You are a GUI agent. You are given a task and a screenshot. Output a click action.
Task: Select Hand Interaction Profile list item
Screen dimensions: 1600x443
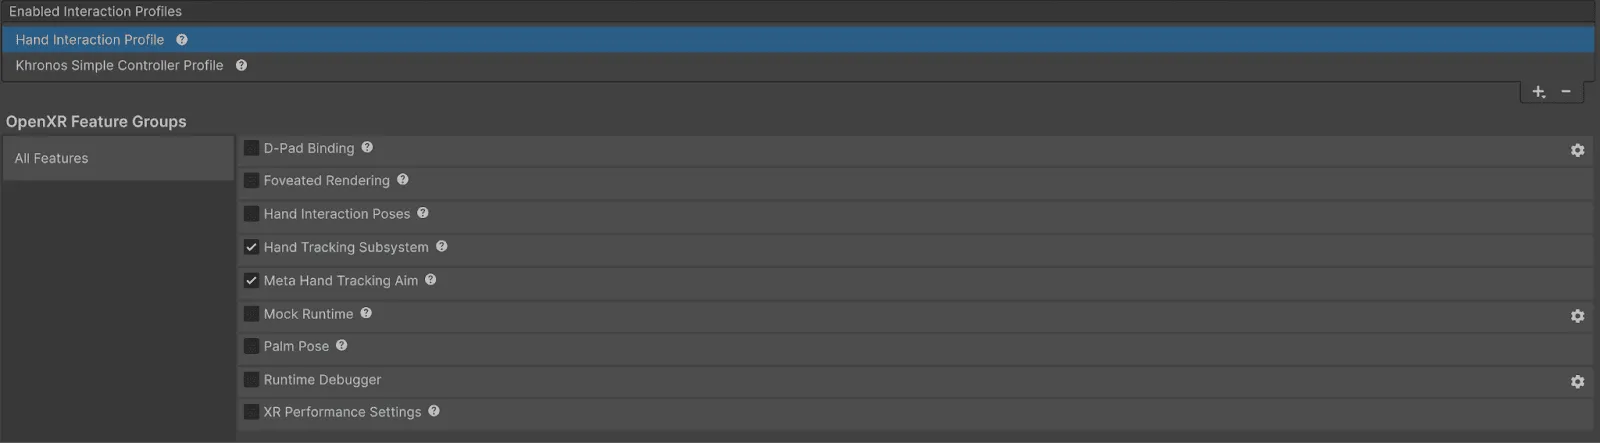point(90,40)
